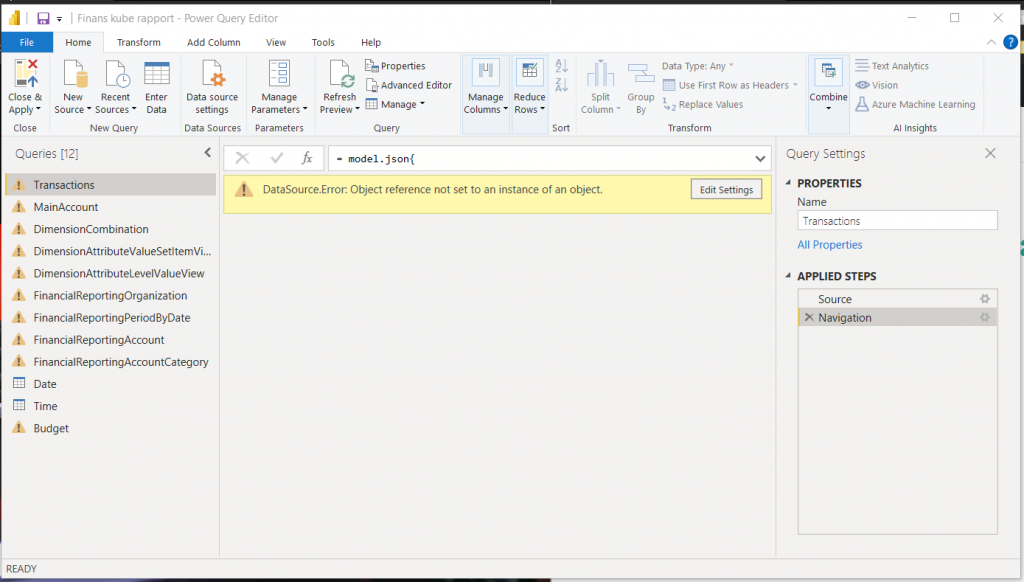Click the Manage Columns icon
This screenshot has width=1024, height=582.
pyautogui.click(x=485, y=72)
